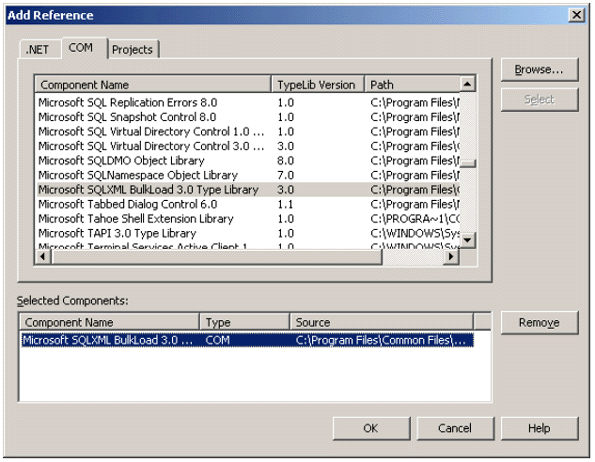Click version 7.0 of SQLNamespace Object Library
595x462 pixels.
click(x=286, y=175)
